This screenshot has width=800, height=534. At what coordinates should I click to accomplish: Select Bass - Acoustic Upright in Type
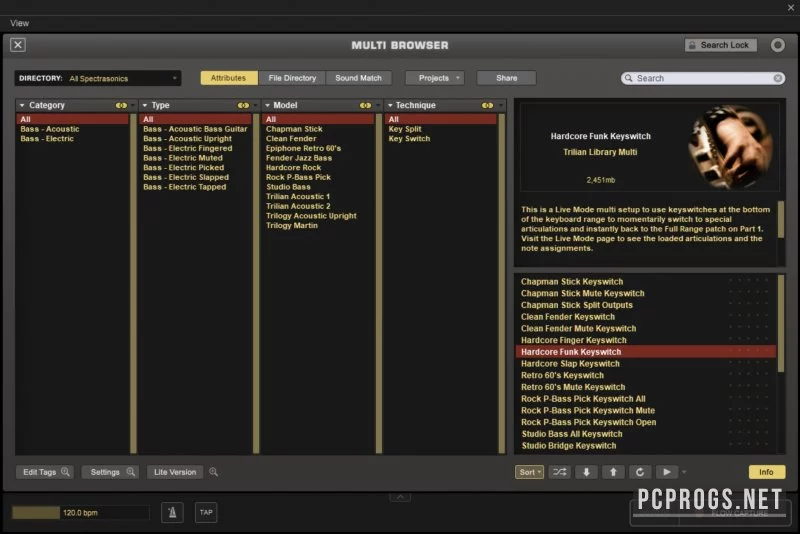tap(187, 139)
